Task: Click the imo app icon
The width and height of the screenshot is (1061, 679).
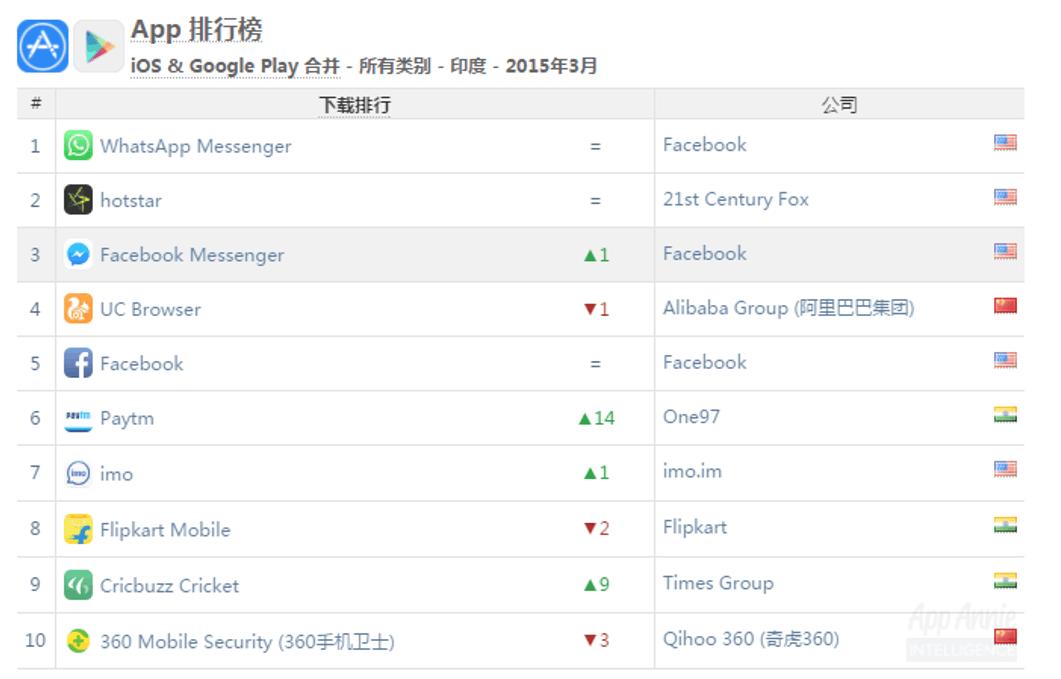Action: point(78,473)
